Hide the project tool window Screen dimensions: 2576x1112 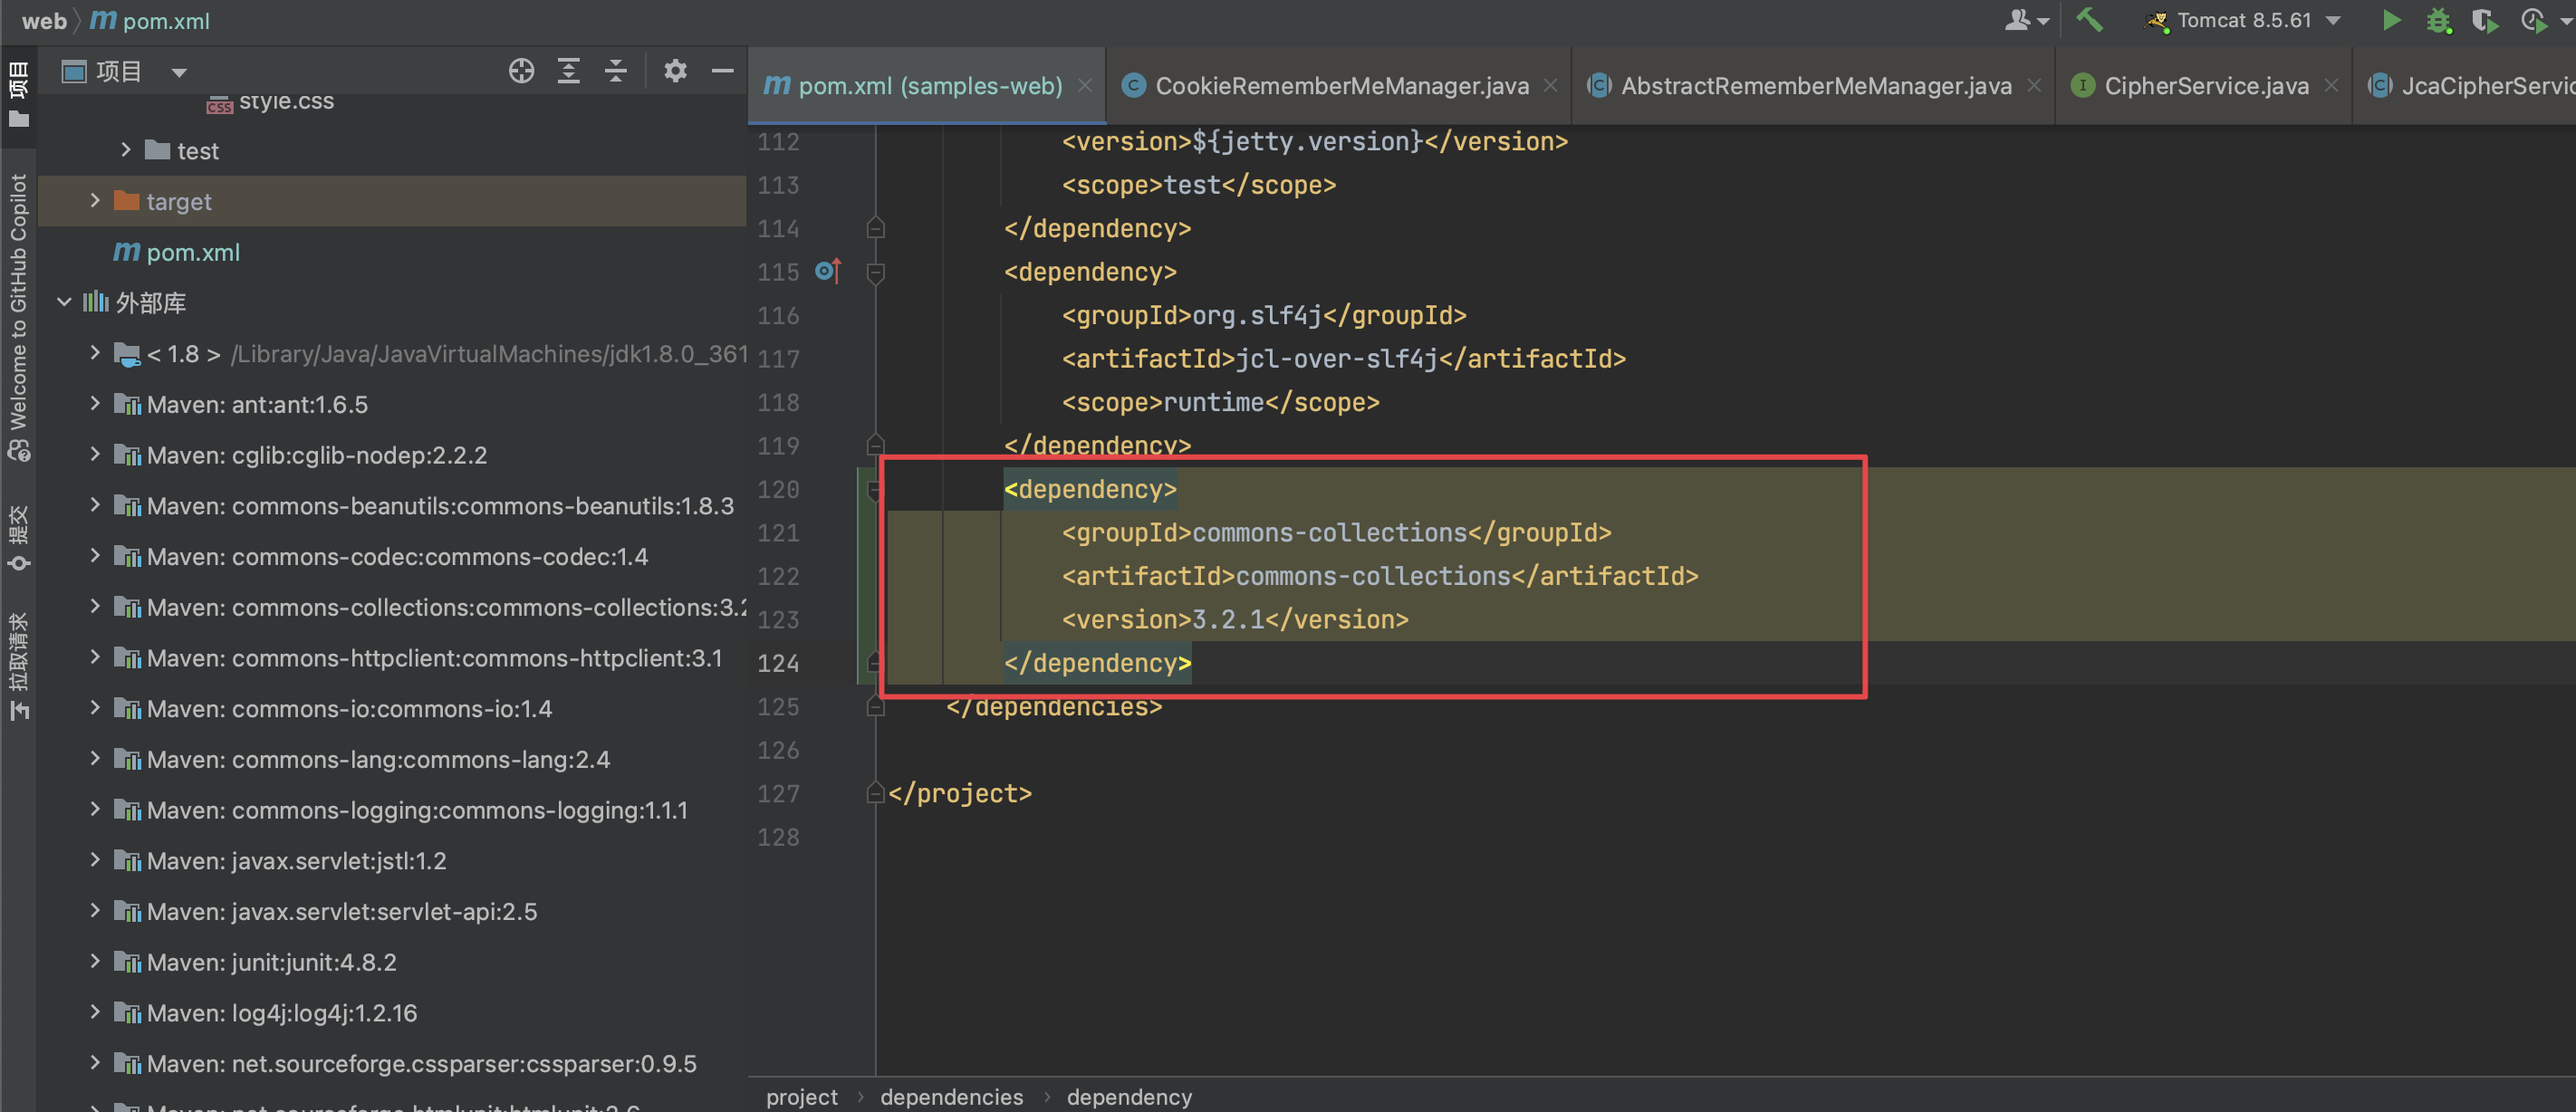click(722, 71)
